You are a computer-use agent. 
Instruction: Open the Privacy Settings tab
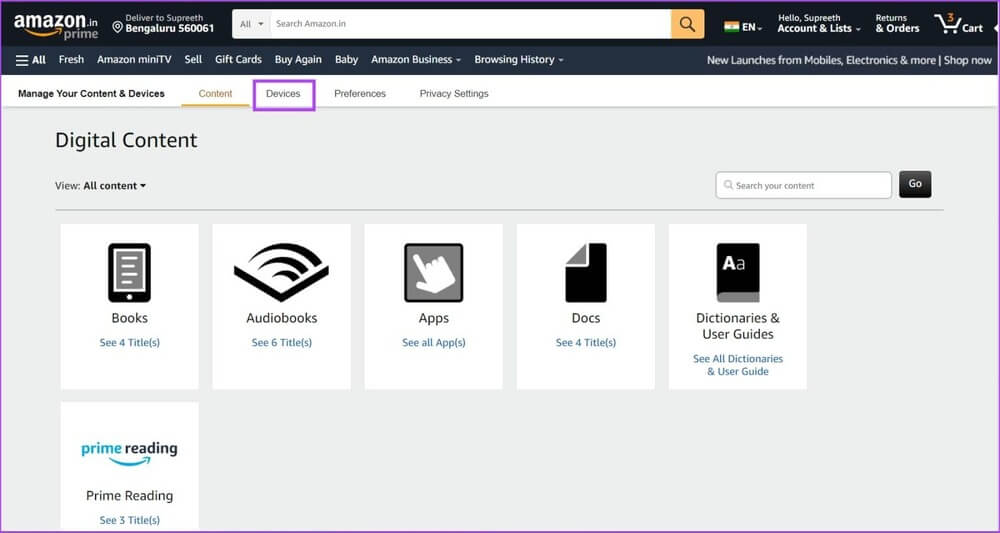[x=454, y=94]
